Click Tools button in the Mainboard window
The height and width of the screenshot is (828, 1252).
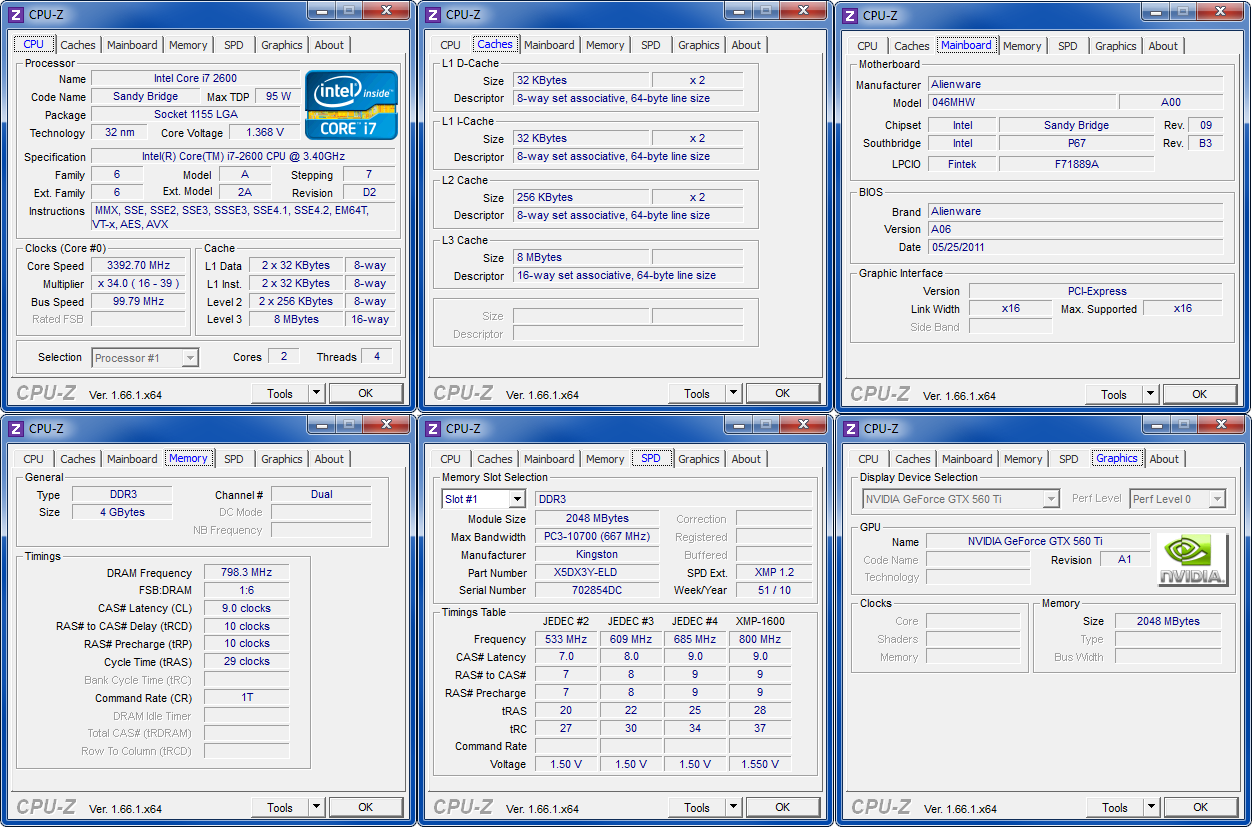(1114, 395)
